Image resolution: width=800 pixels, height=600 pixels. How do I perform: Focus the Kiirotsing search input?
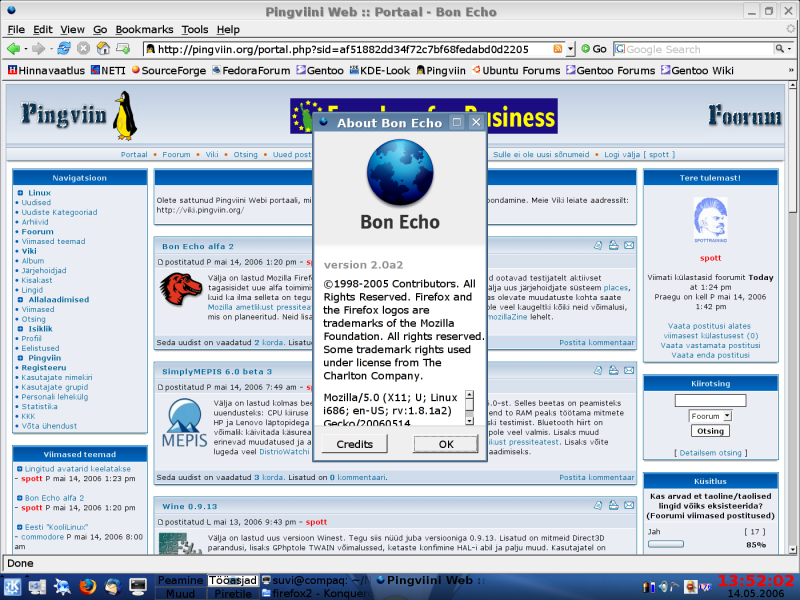click(710, 401)
